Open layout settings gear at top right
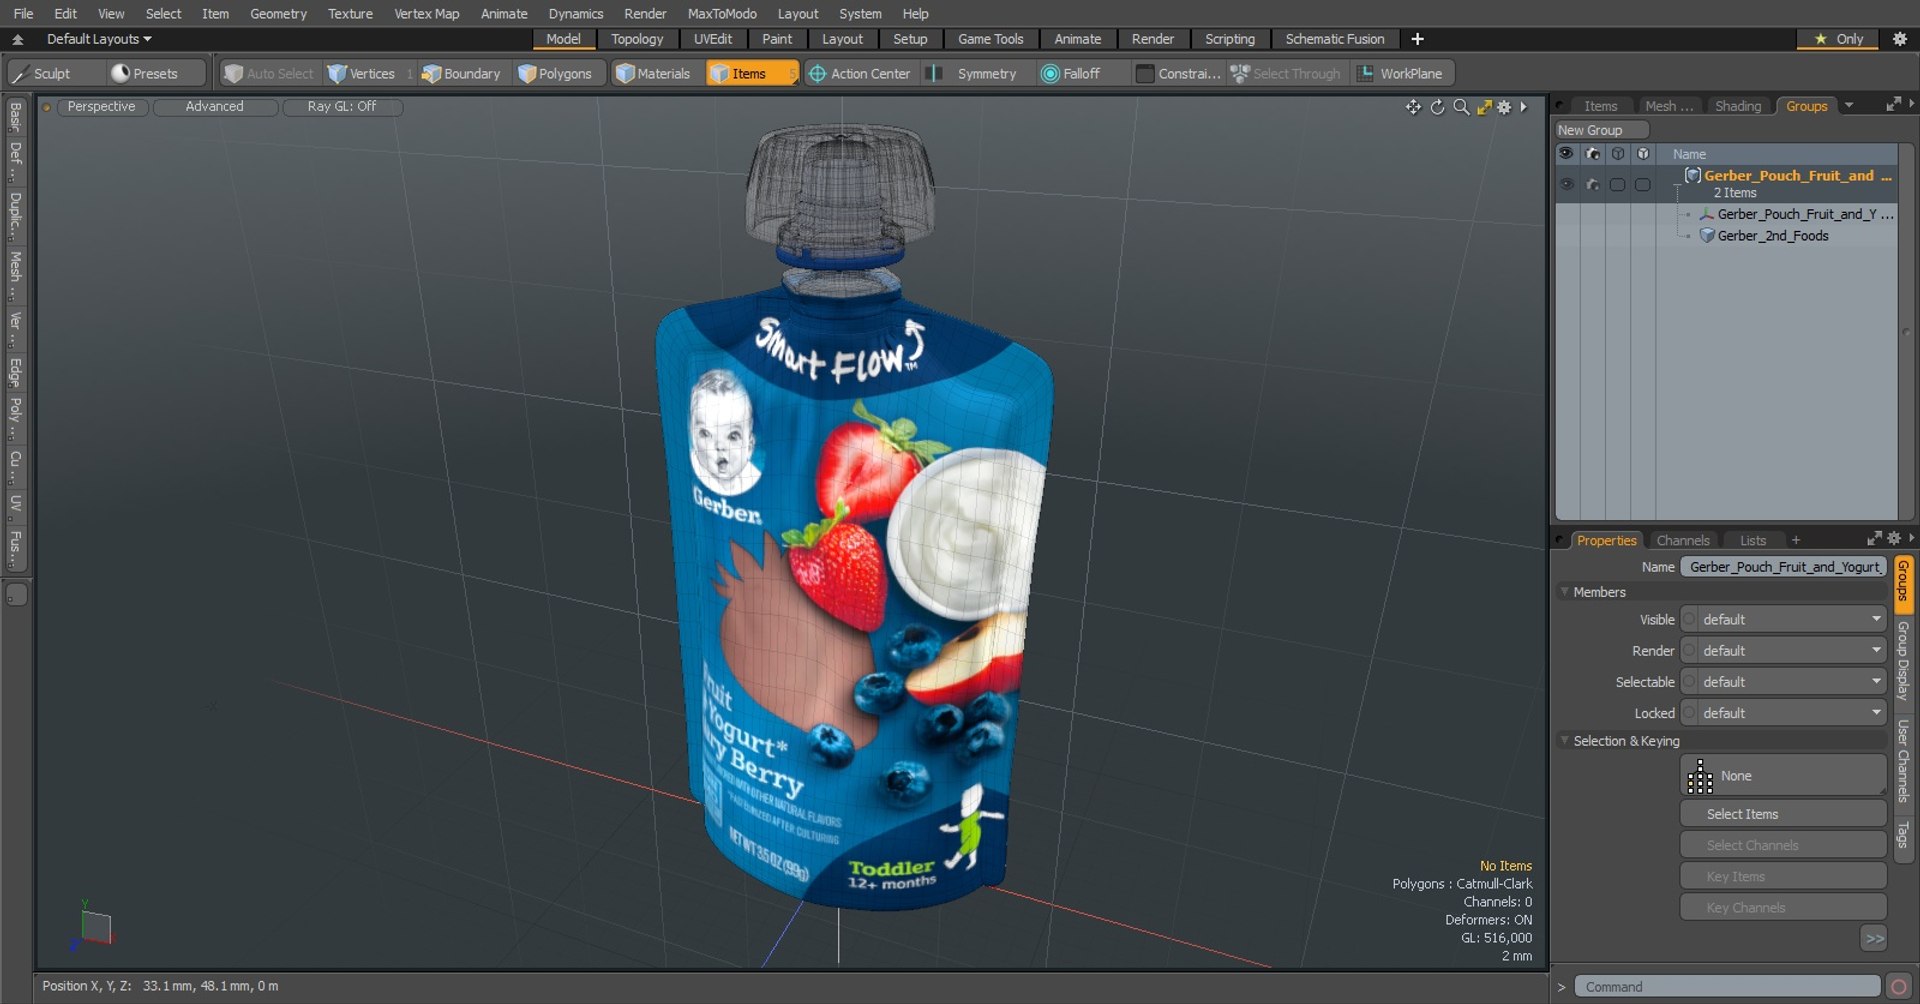This screenshot has height=1004, width=1920. (x=1900, y=39)
